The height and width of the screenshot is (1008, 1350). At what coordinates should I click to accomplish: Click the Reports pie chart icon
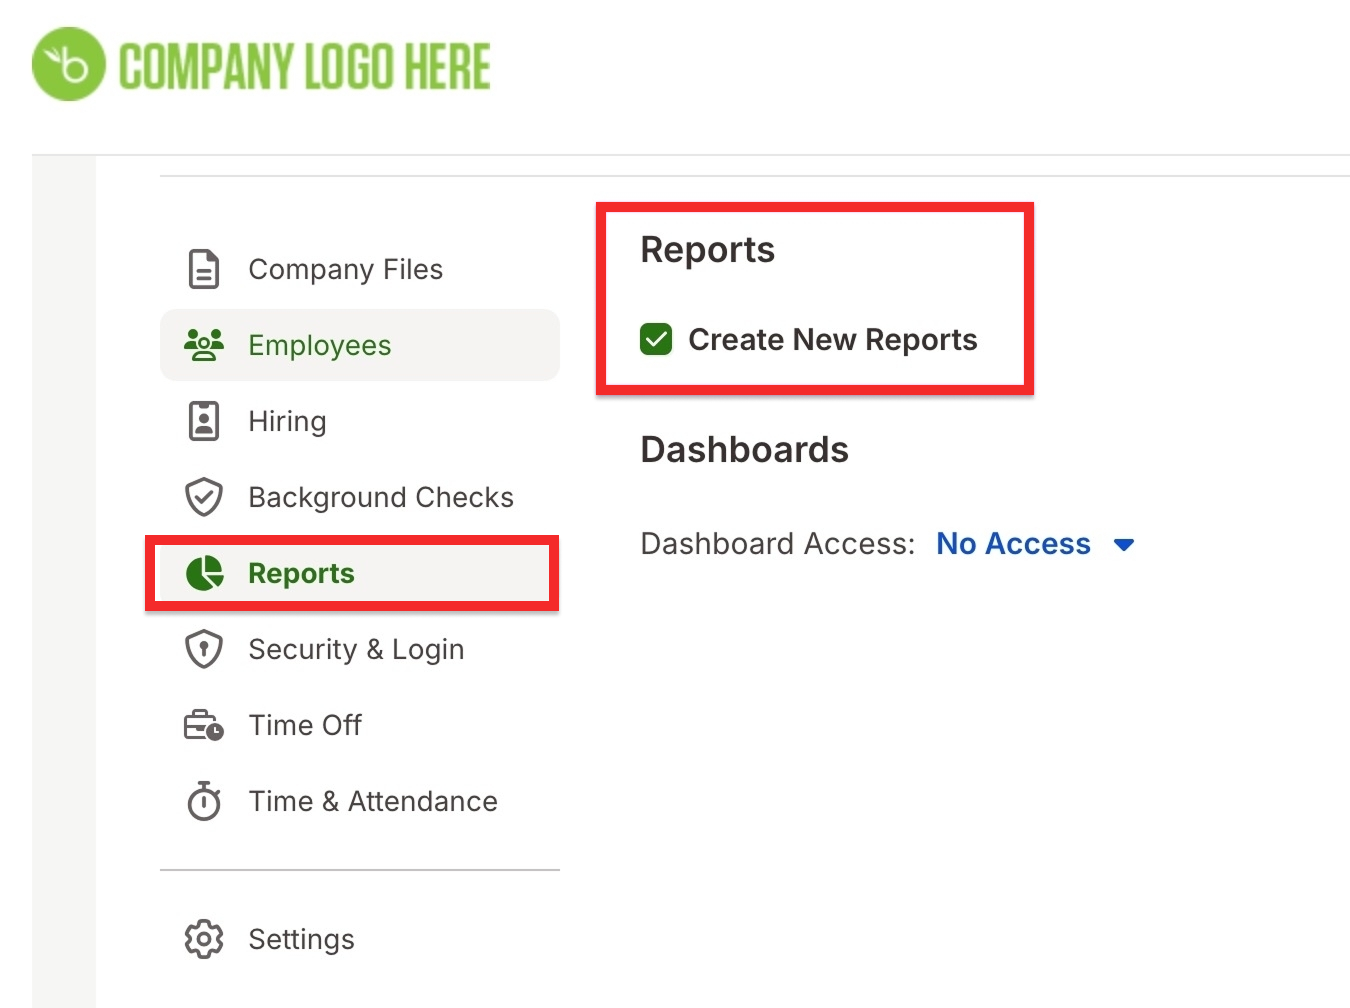tap(204, 573)
